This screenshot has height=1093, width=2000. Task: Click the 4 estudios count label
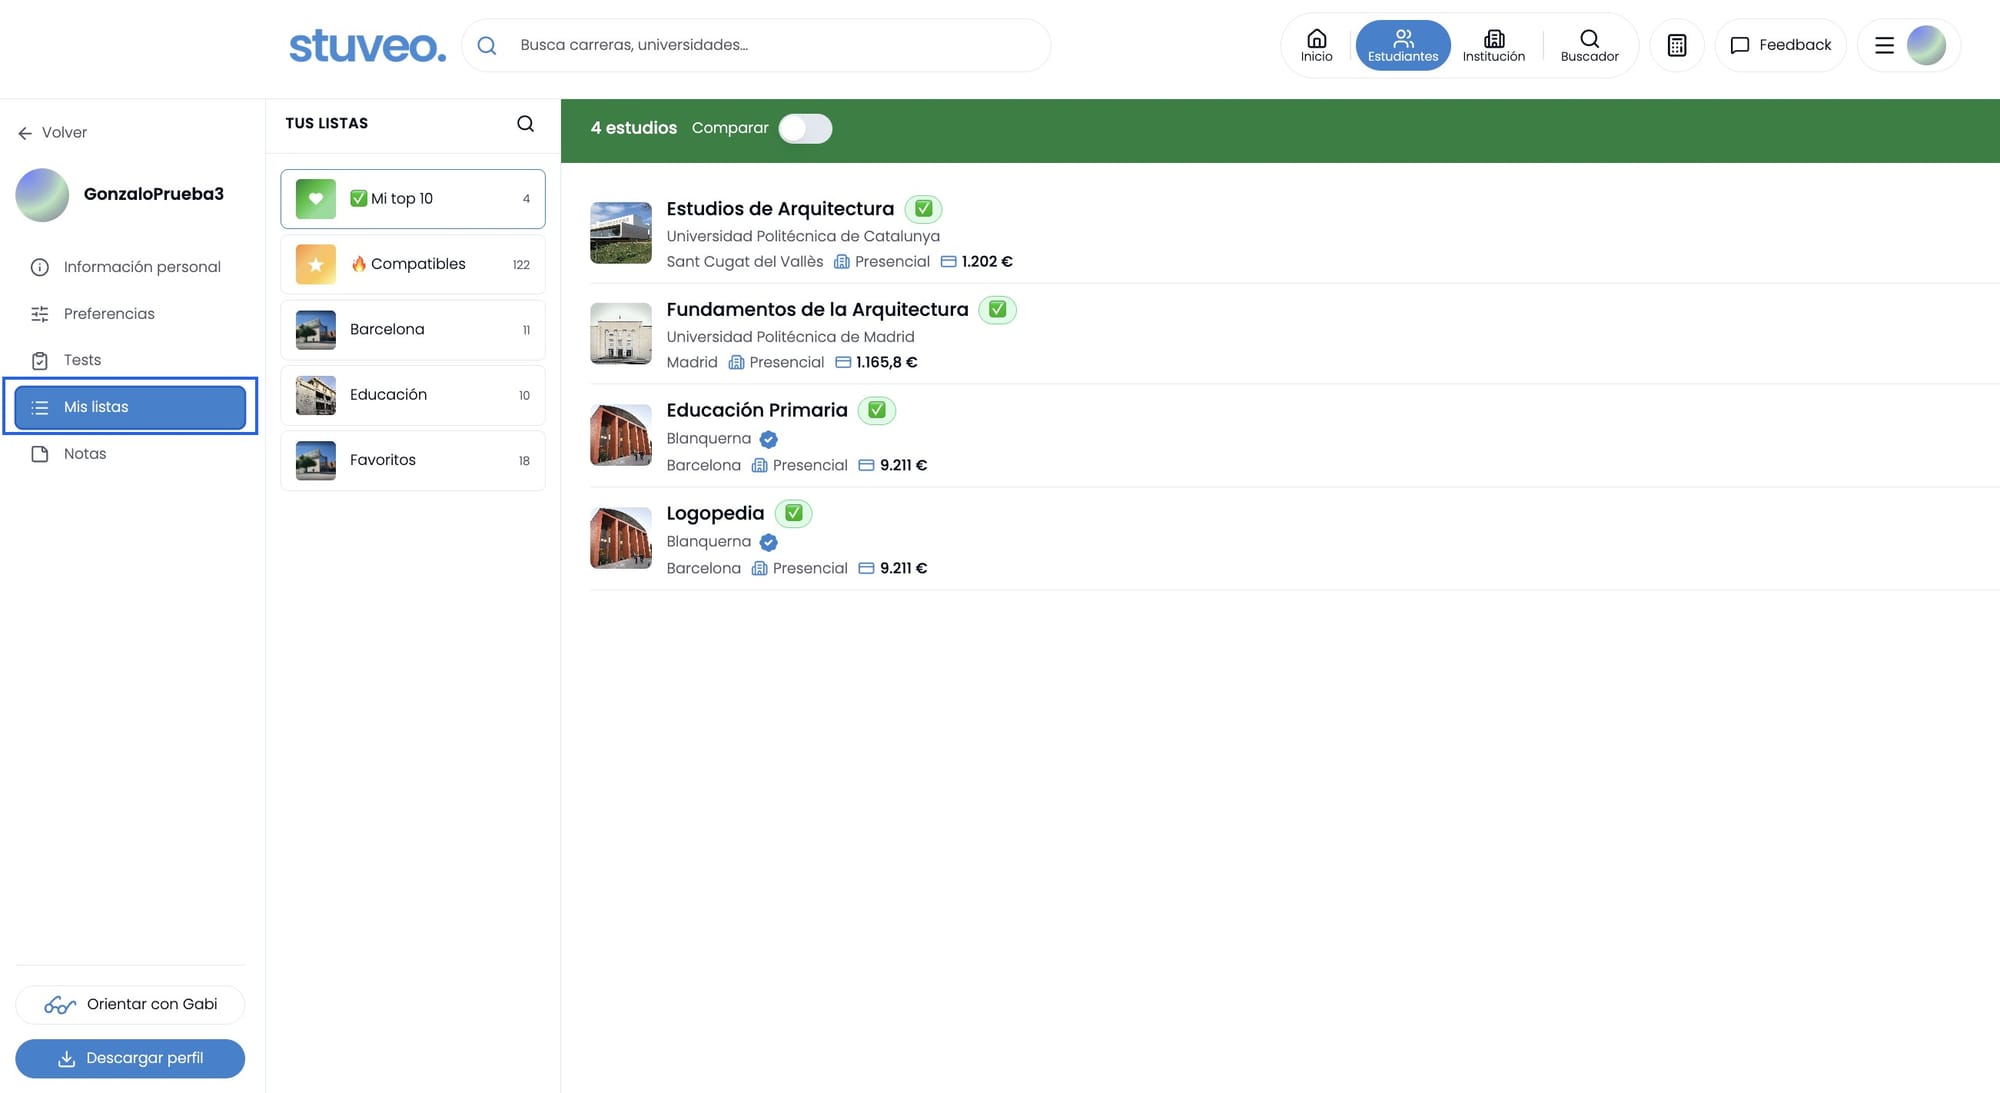point(633,128)
